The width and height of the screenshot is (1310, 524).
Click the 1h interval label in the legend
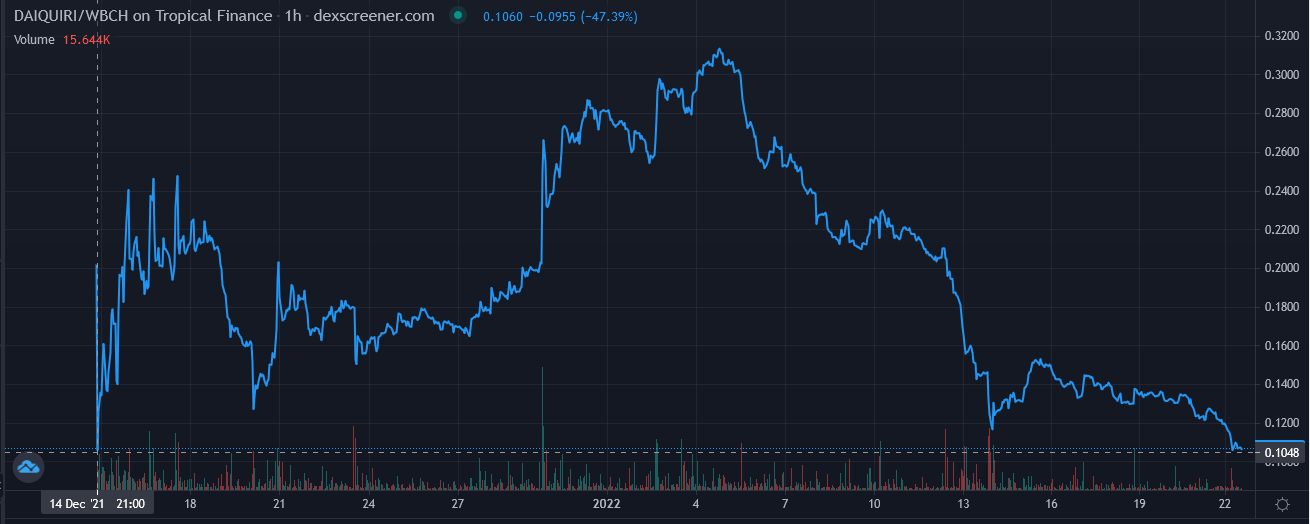293,16
